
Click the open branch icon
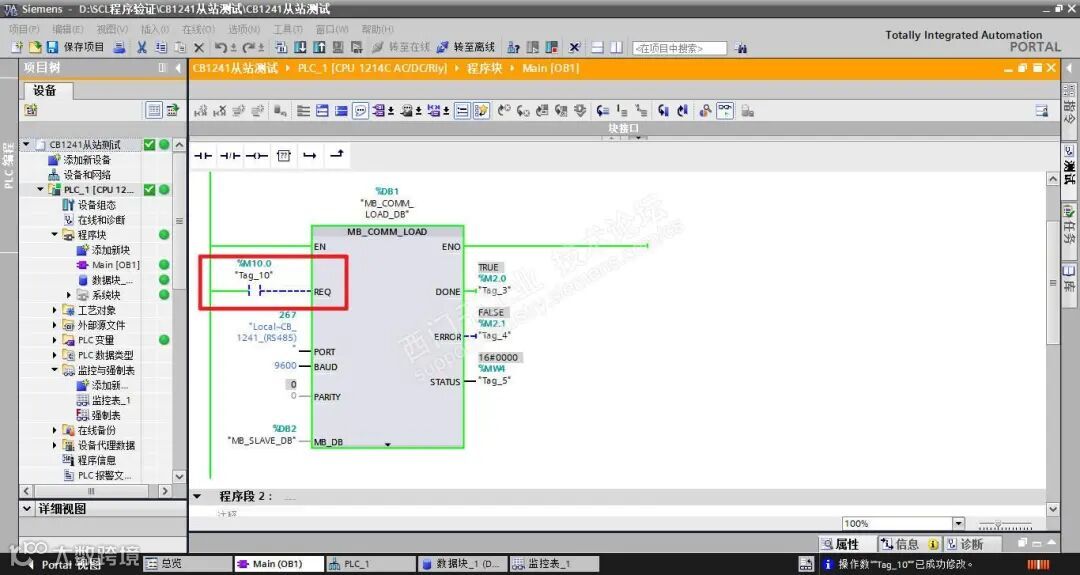[x=310, y=156]
